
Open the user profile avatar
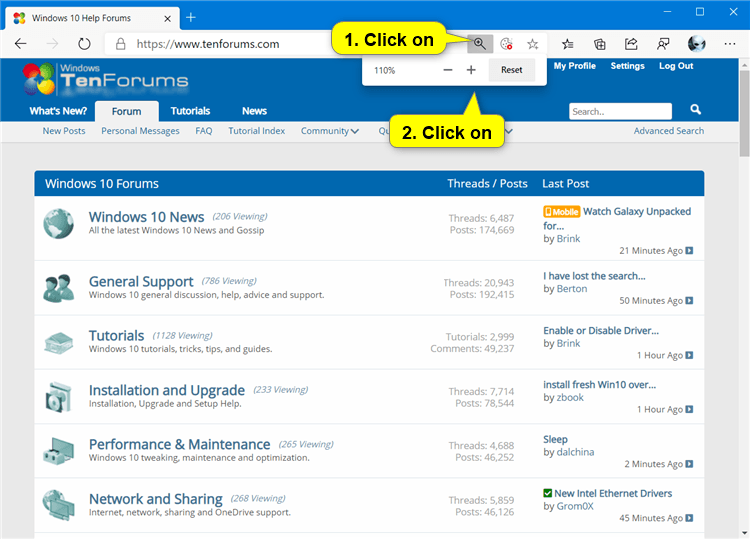[696, 44]
